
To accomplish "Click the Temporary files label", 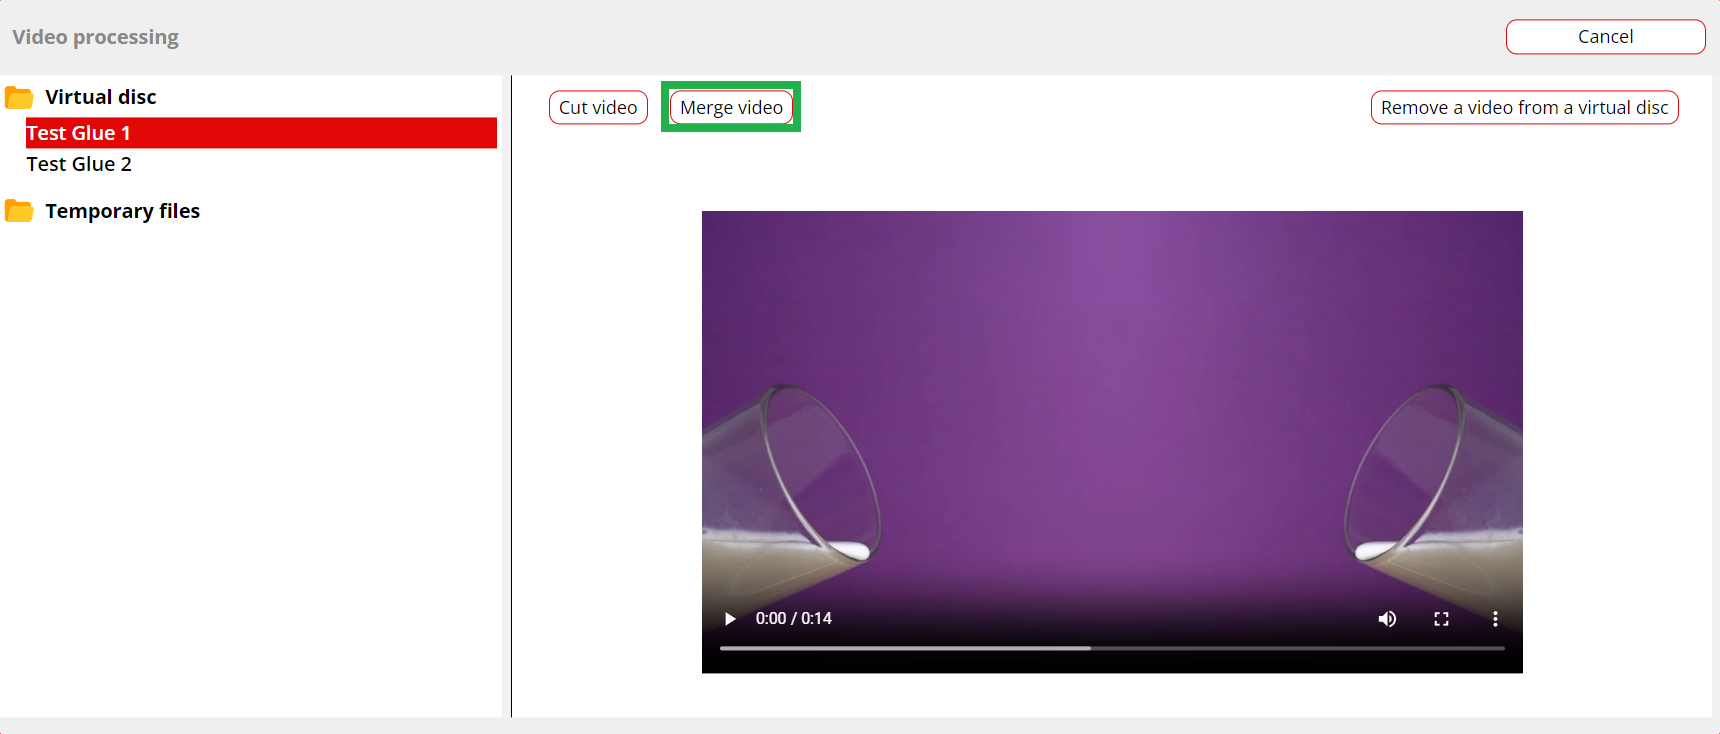I will tap(123, 211).
